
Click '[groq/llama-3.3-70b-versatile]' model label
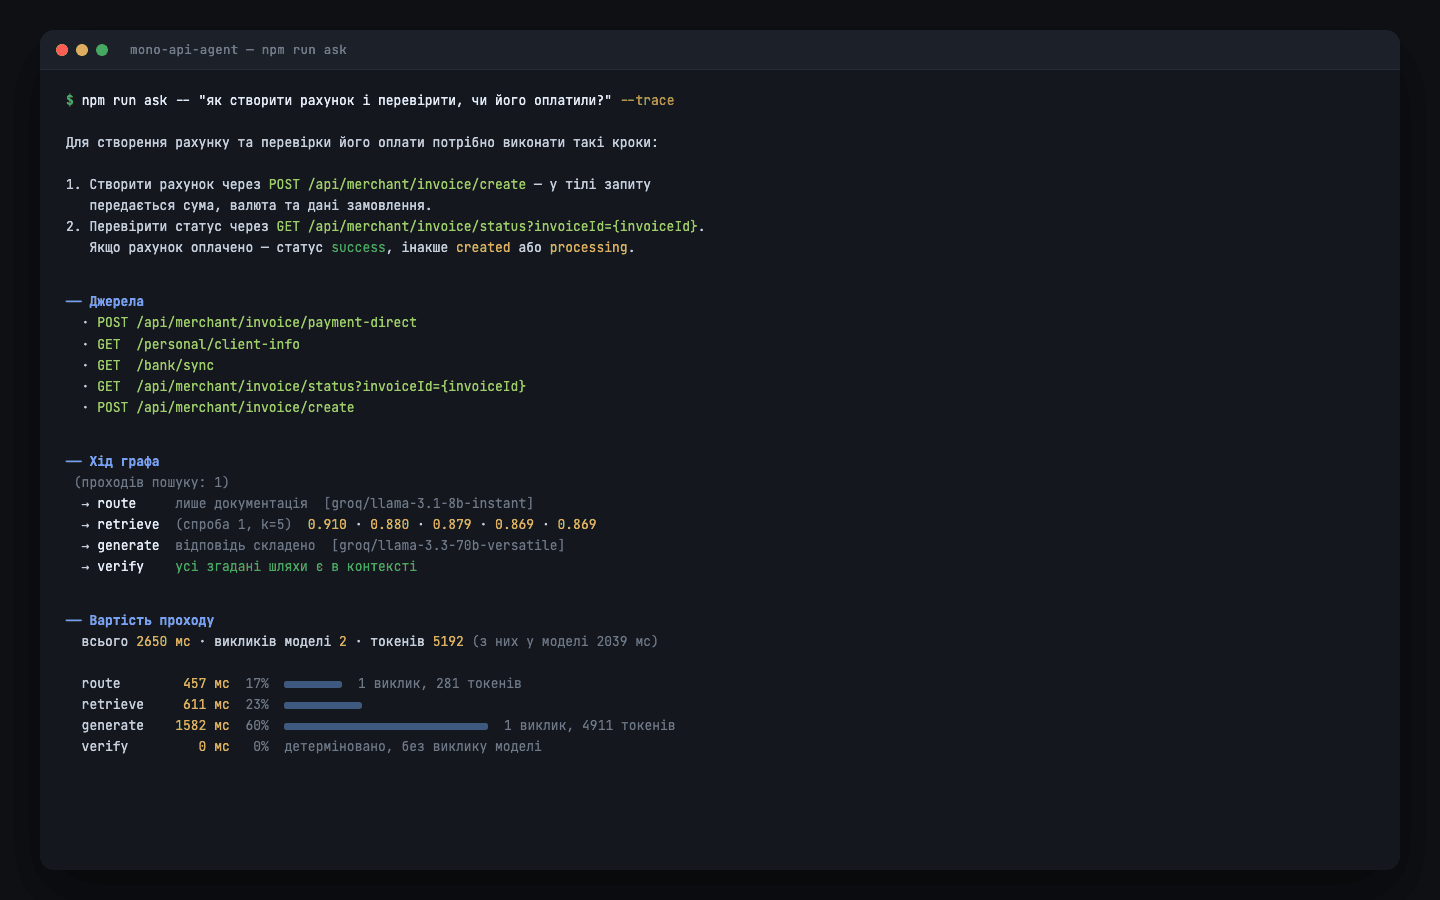point(448,546)
